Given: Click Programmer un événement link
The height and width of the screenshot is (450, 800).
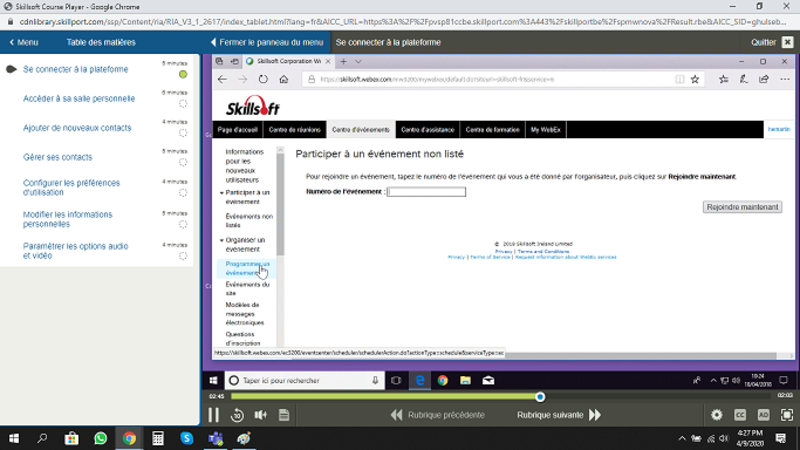Looking at the screenshot, I should pyautogui.click(x=247, y=268).
